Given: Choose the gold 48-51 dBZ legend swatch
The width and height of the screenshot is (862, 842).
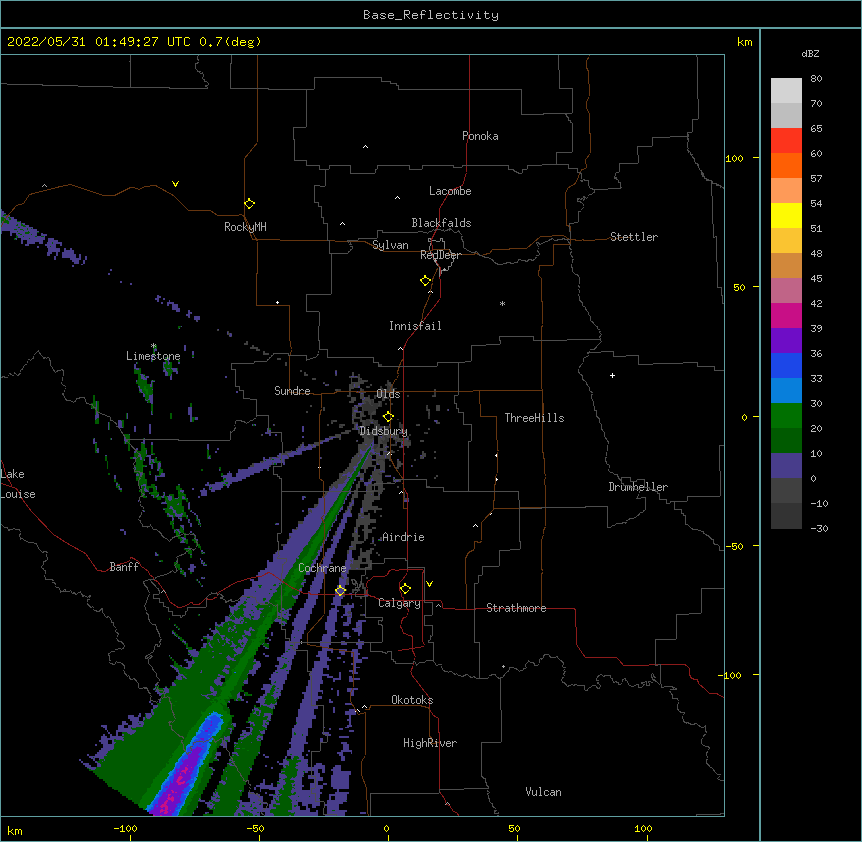Looking at the screenshot, I should [x=786, y=241].
